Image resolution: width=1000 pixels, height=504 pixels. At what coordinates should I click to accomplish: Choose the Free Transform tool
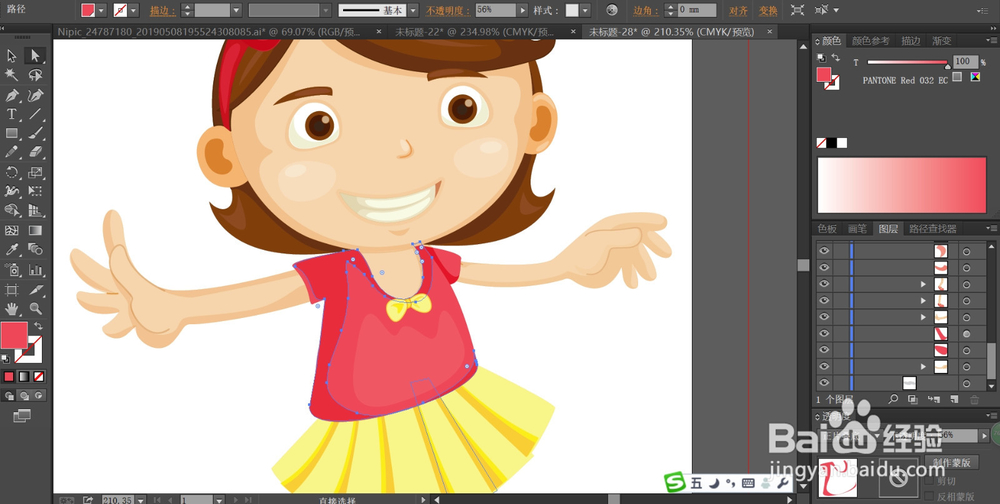click(x=35, y=191)
